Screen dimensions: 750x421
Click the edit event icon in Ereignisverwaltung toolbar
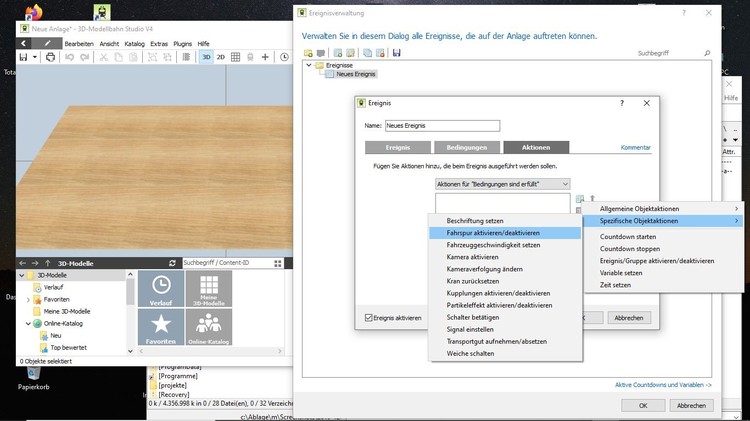coord(351,53)
